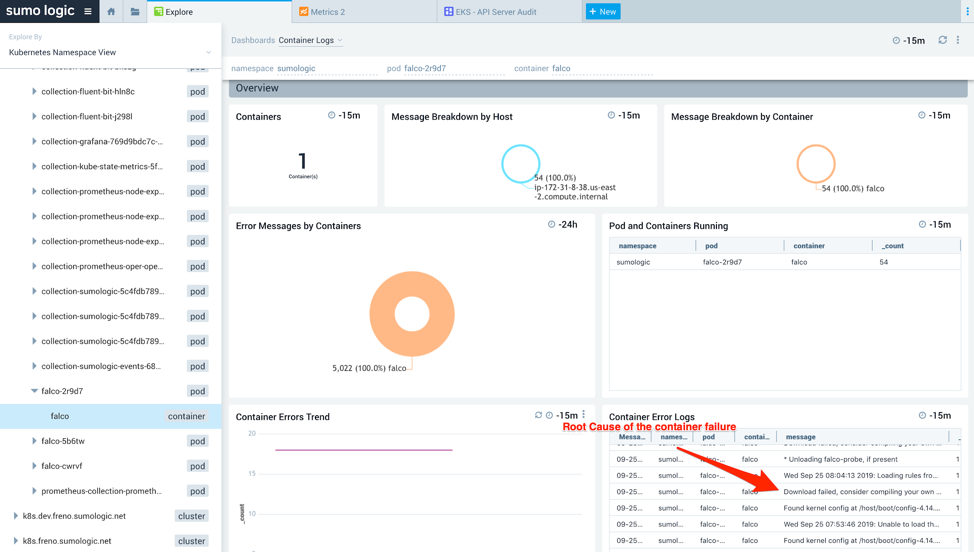The height and width of the screenshot is (552, 974).
Task: Select falco-cwrvf tree row
Action: click(x=111, y=466)
